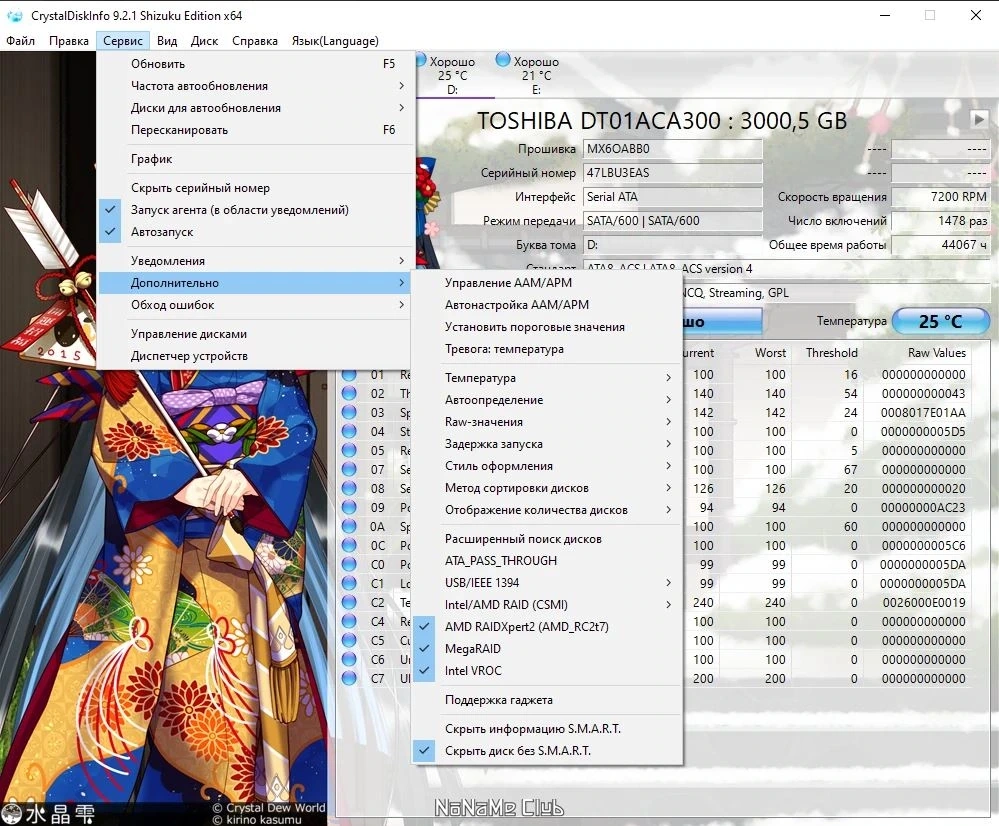Image resolution: width=999 pixels, height=826 pixels.
Task: Expand the 'Задержка запуска' submenu
Action: point(547,444)
